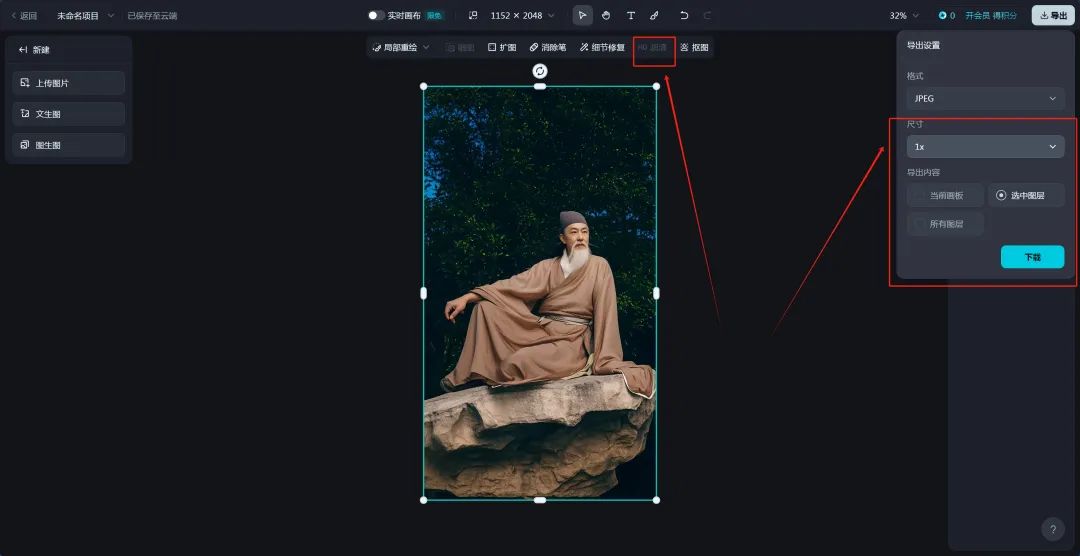This screenshot has width=1080, height=556.
Task: Click the 已保存至云端 saved status text
Action: [x=152, y=15]
